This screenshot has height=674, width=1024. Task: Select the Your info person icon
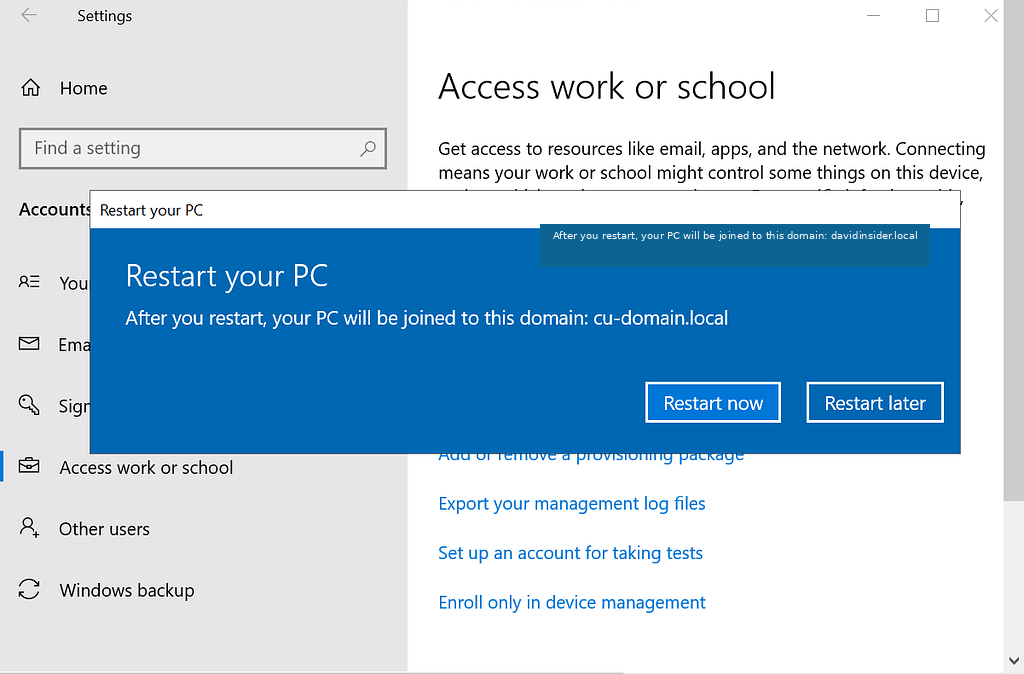[x=29, y=282]
